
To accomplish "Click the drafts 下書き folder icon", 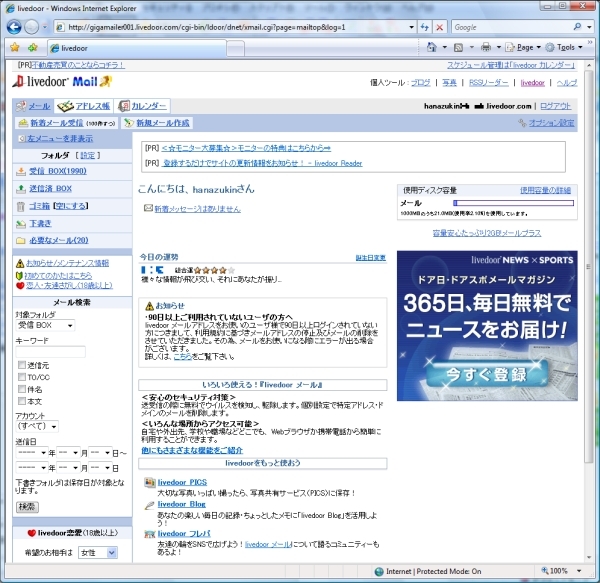I will [x=21, y=224].
